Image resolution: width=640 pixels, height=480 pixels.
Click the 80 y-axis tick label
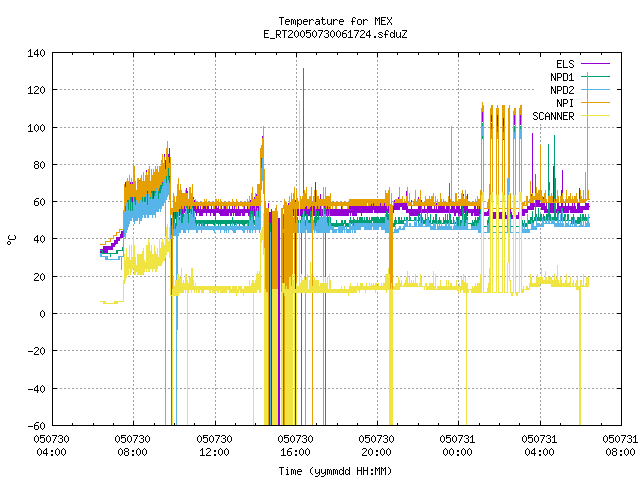(39, 165)
